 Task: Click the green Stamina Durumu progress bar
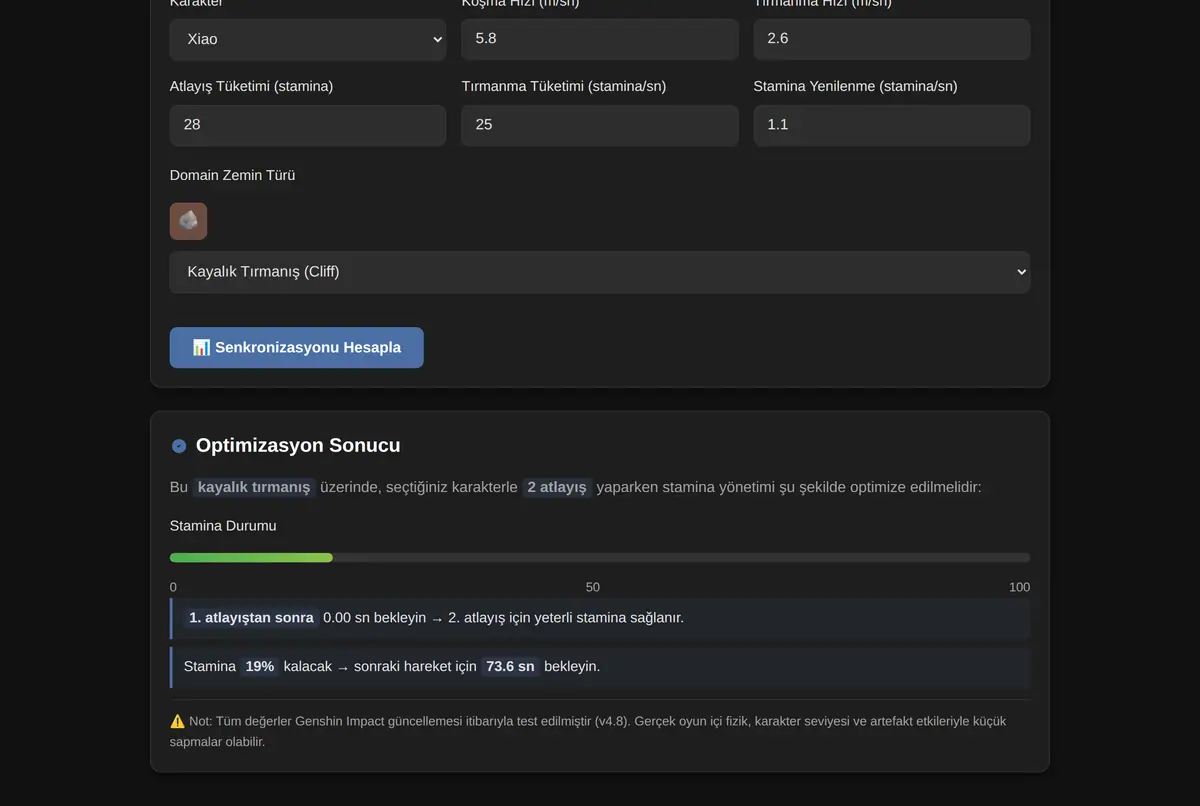click(251, 558)
